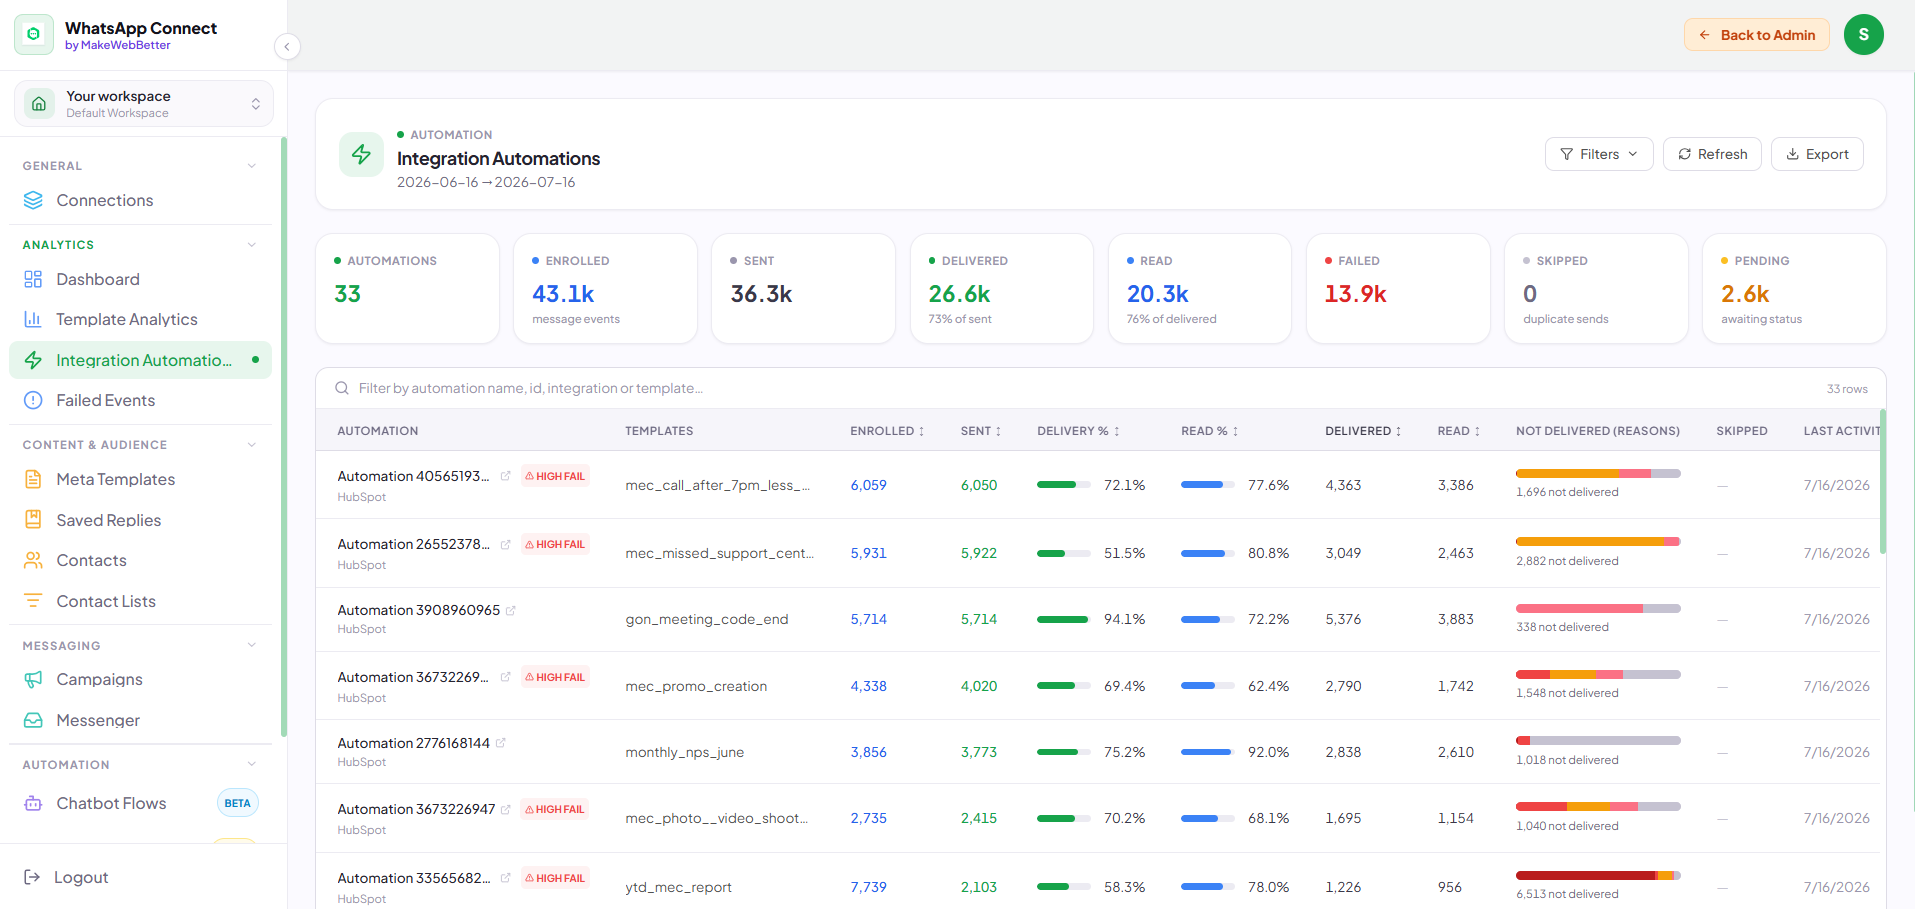Open external link icon for Automation 3908960965
This screenshot has height=909, width=1915.
pyautogui.click(x=511, y=610)
